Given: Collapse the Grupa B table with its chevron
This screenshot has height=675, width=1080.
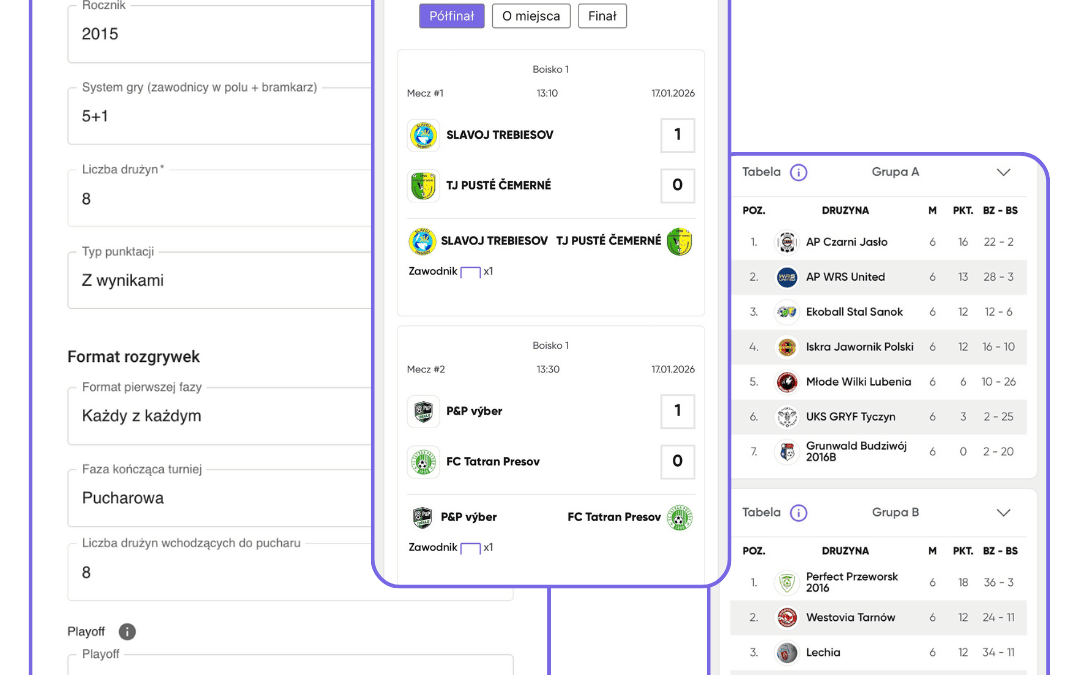Looking at the screenshot, I should [1003, 512].
